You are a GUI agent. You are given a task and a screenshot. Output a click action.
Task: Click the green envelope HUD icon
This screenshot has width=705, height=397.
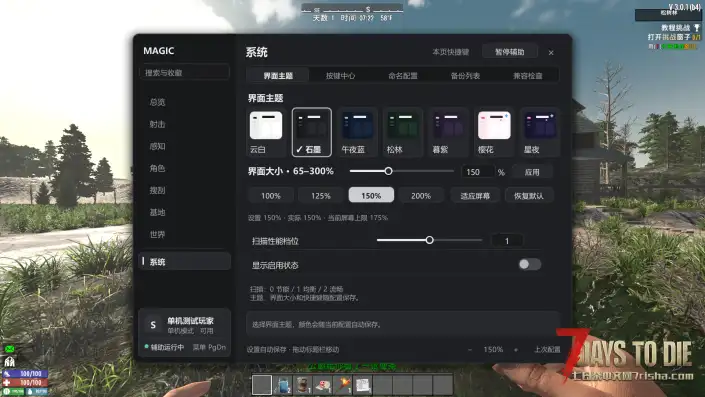click(9, 349)
